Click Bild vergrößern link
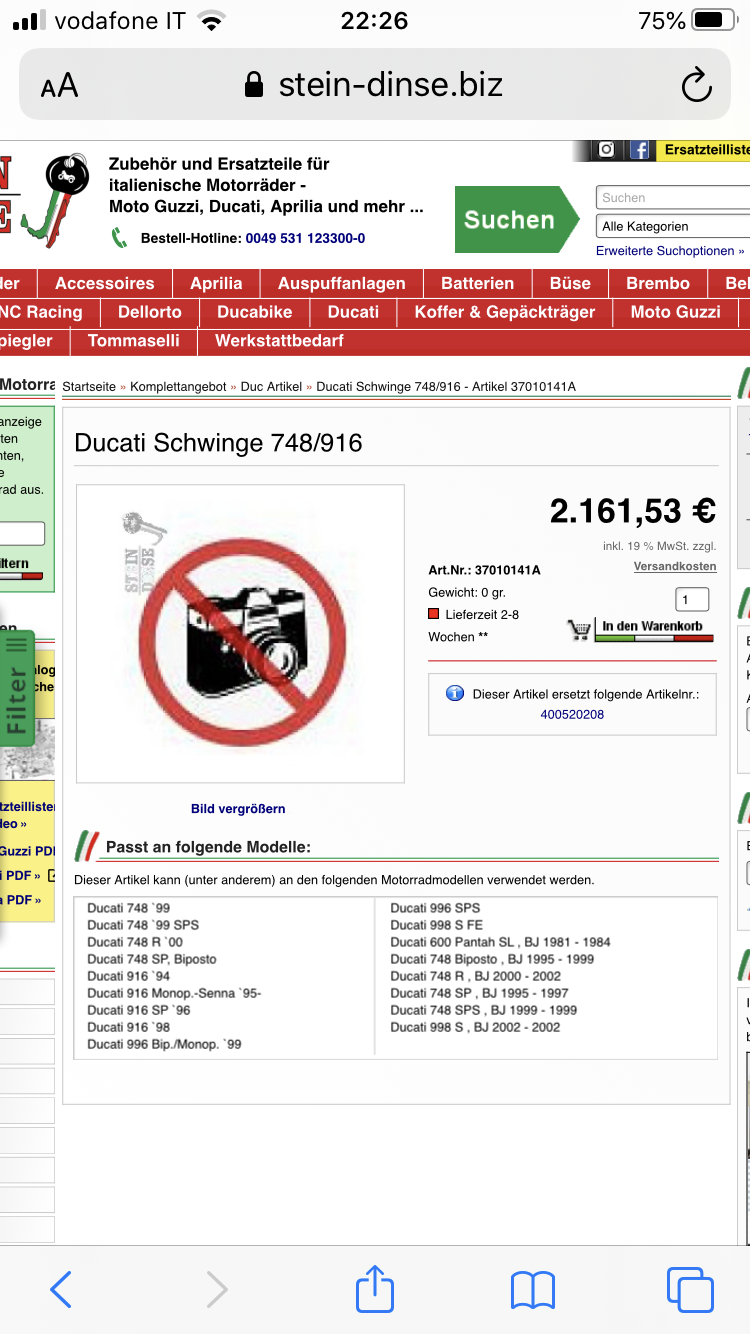The height and width of the screenshot is (1334, 750). (238, 808)
